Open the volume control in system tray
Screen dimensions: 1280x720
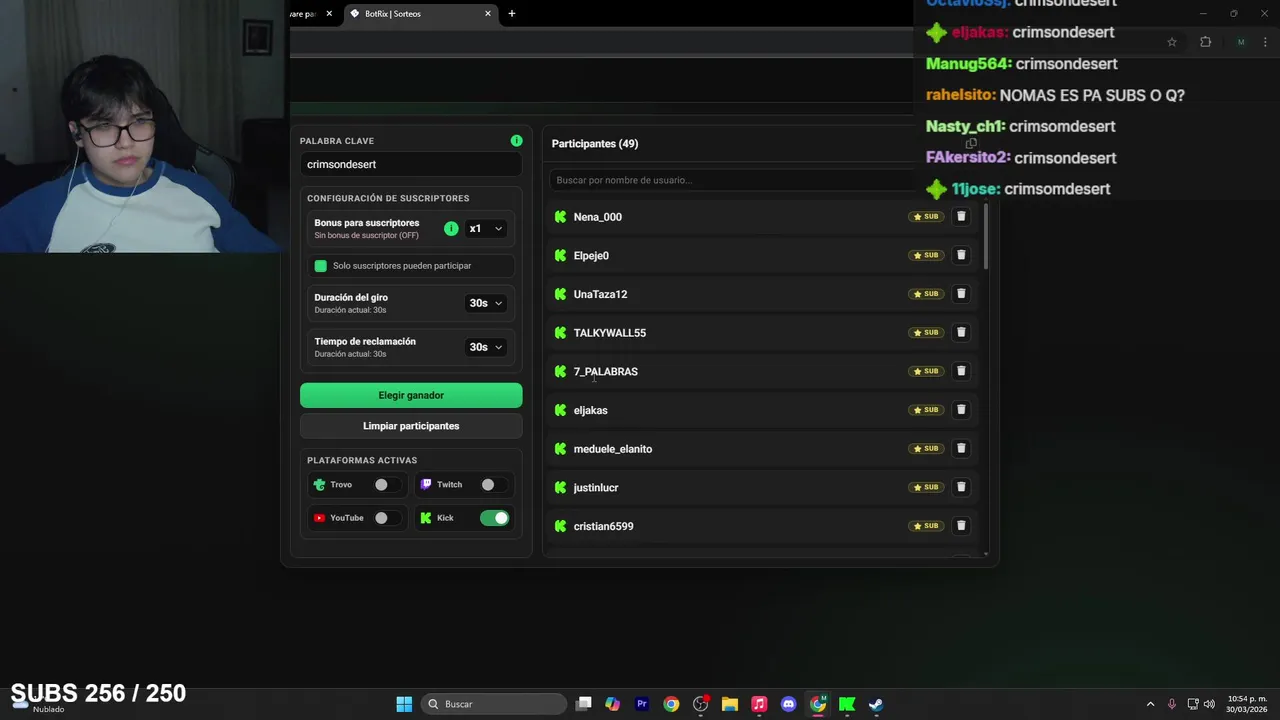(x=1209, y=704)
